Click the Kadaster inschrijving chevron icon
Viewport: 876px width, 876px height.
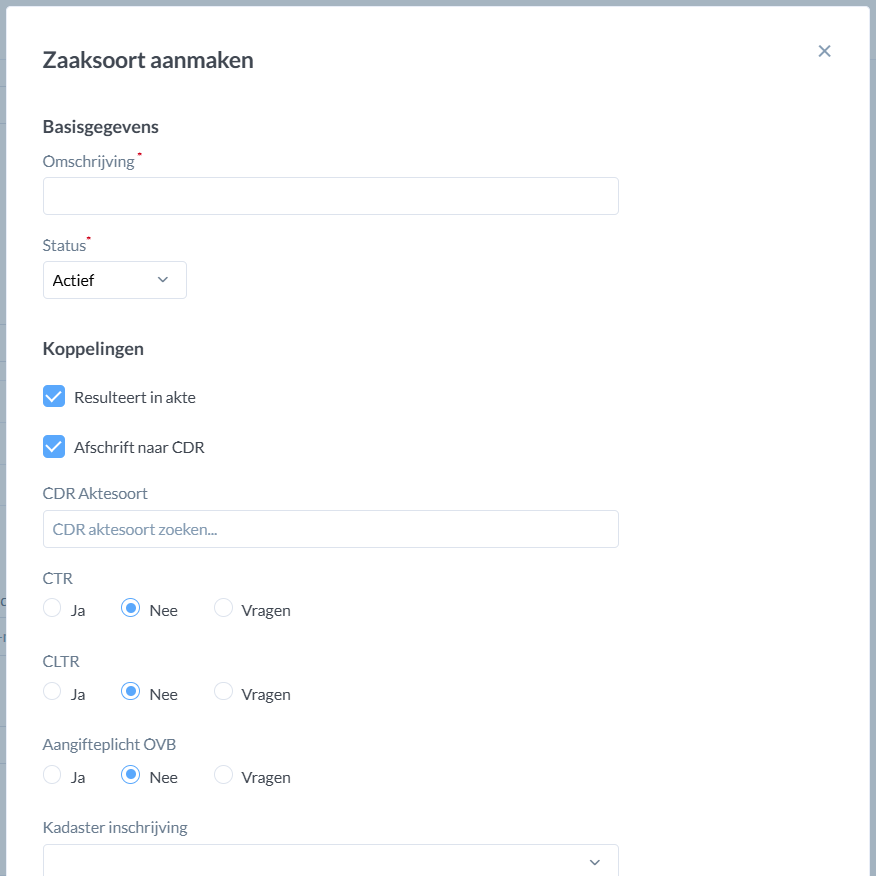(x=595, y=862)
